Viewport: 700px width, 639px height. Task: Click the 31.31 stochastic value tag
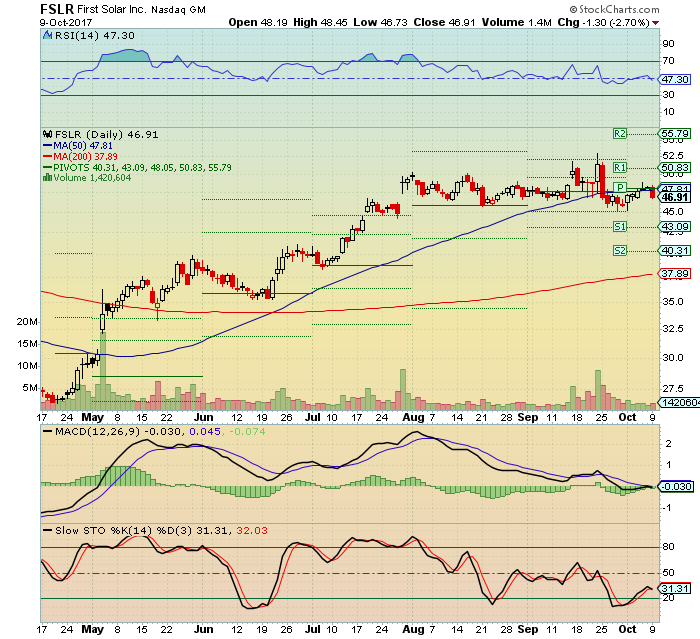(x=675, y=589)
